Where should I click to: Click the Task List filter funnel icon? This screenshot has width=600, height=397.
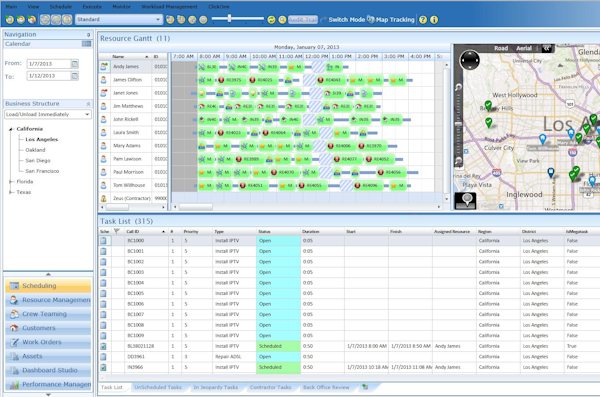tap(117, 231)
